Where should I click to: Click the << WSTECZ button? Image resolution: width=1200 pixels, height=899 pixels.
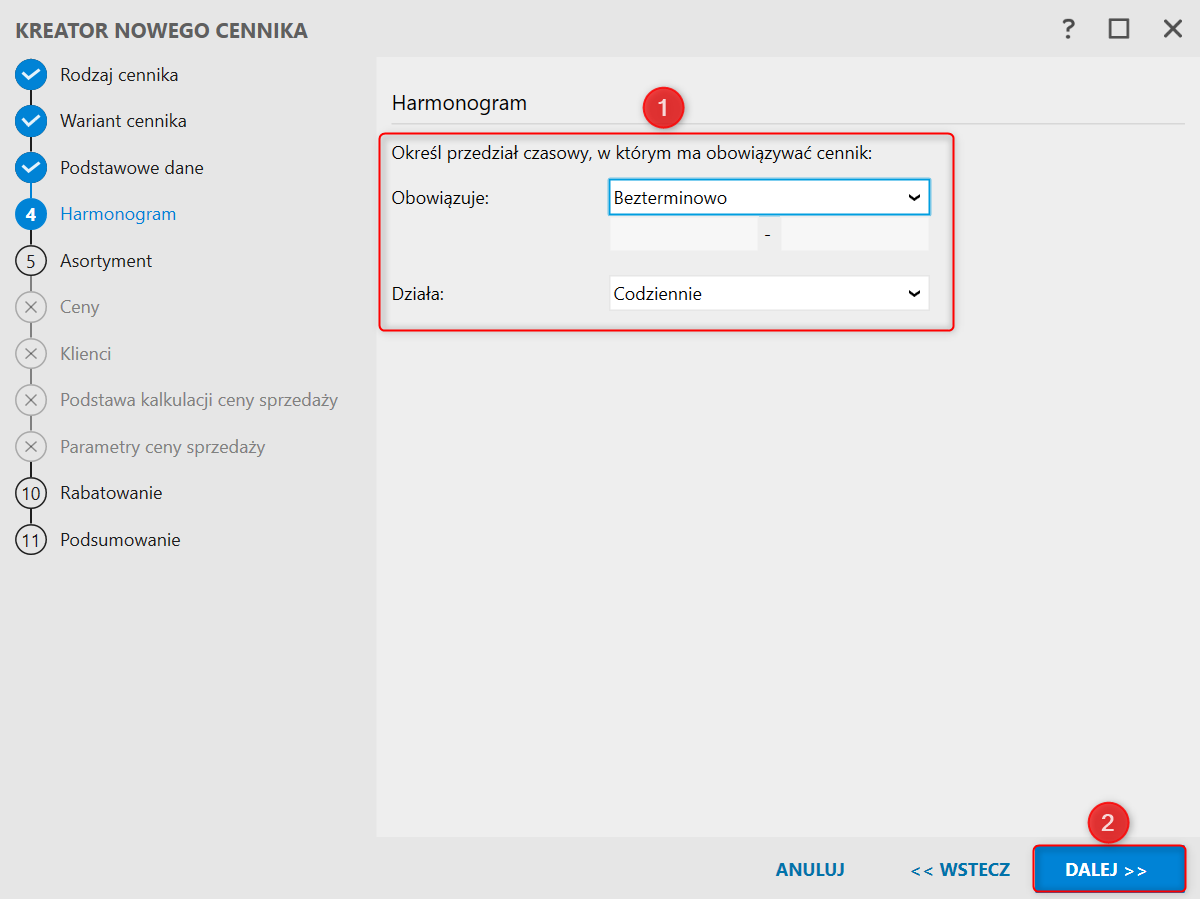[x=960, y=870]
